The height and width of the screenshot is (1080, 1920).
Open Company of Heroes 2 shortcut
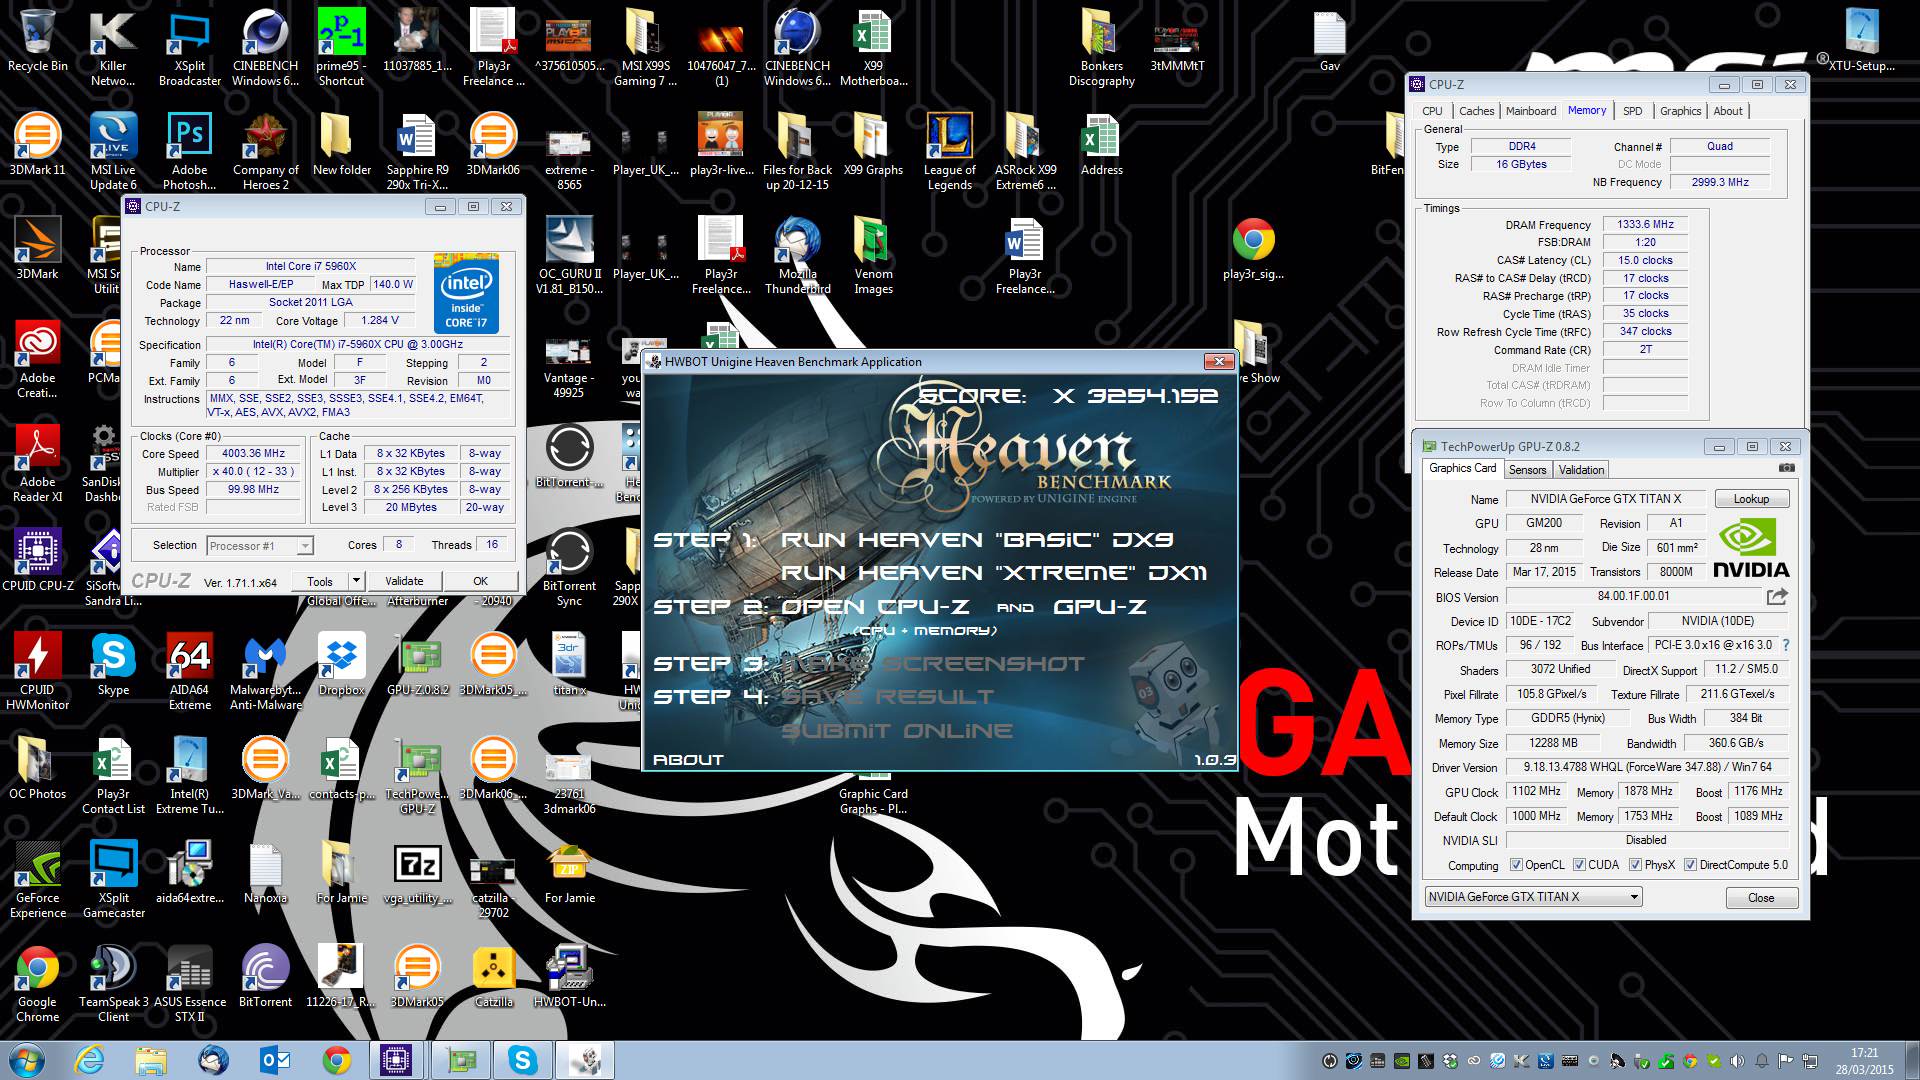[265, 150]
